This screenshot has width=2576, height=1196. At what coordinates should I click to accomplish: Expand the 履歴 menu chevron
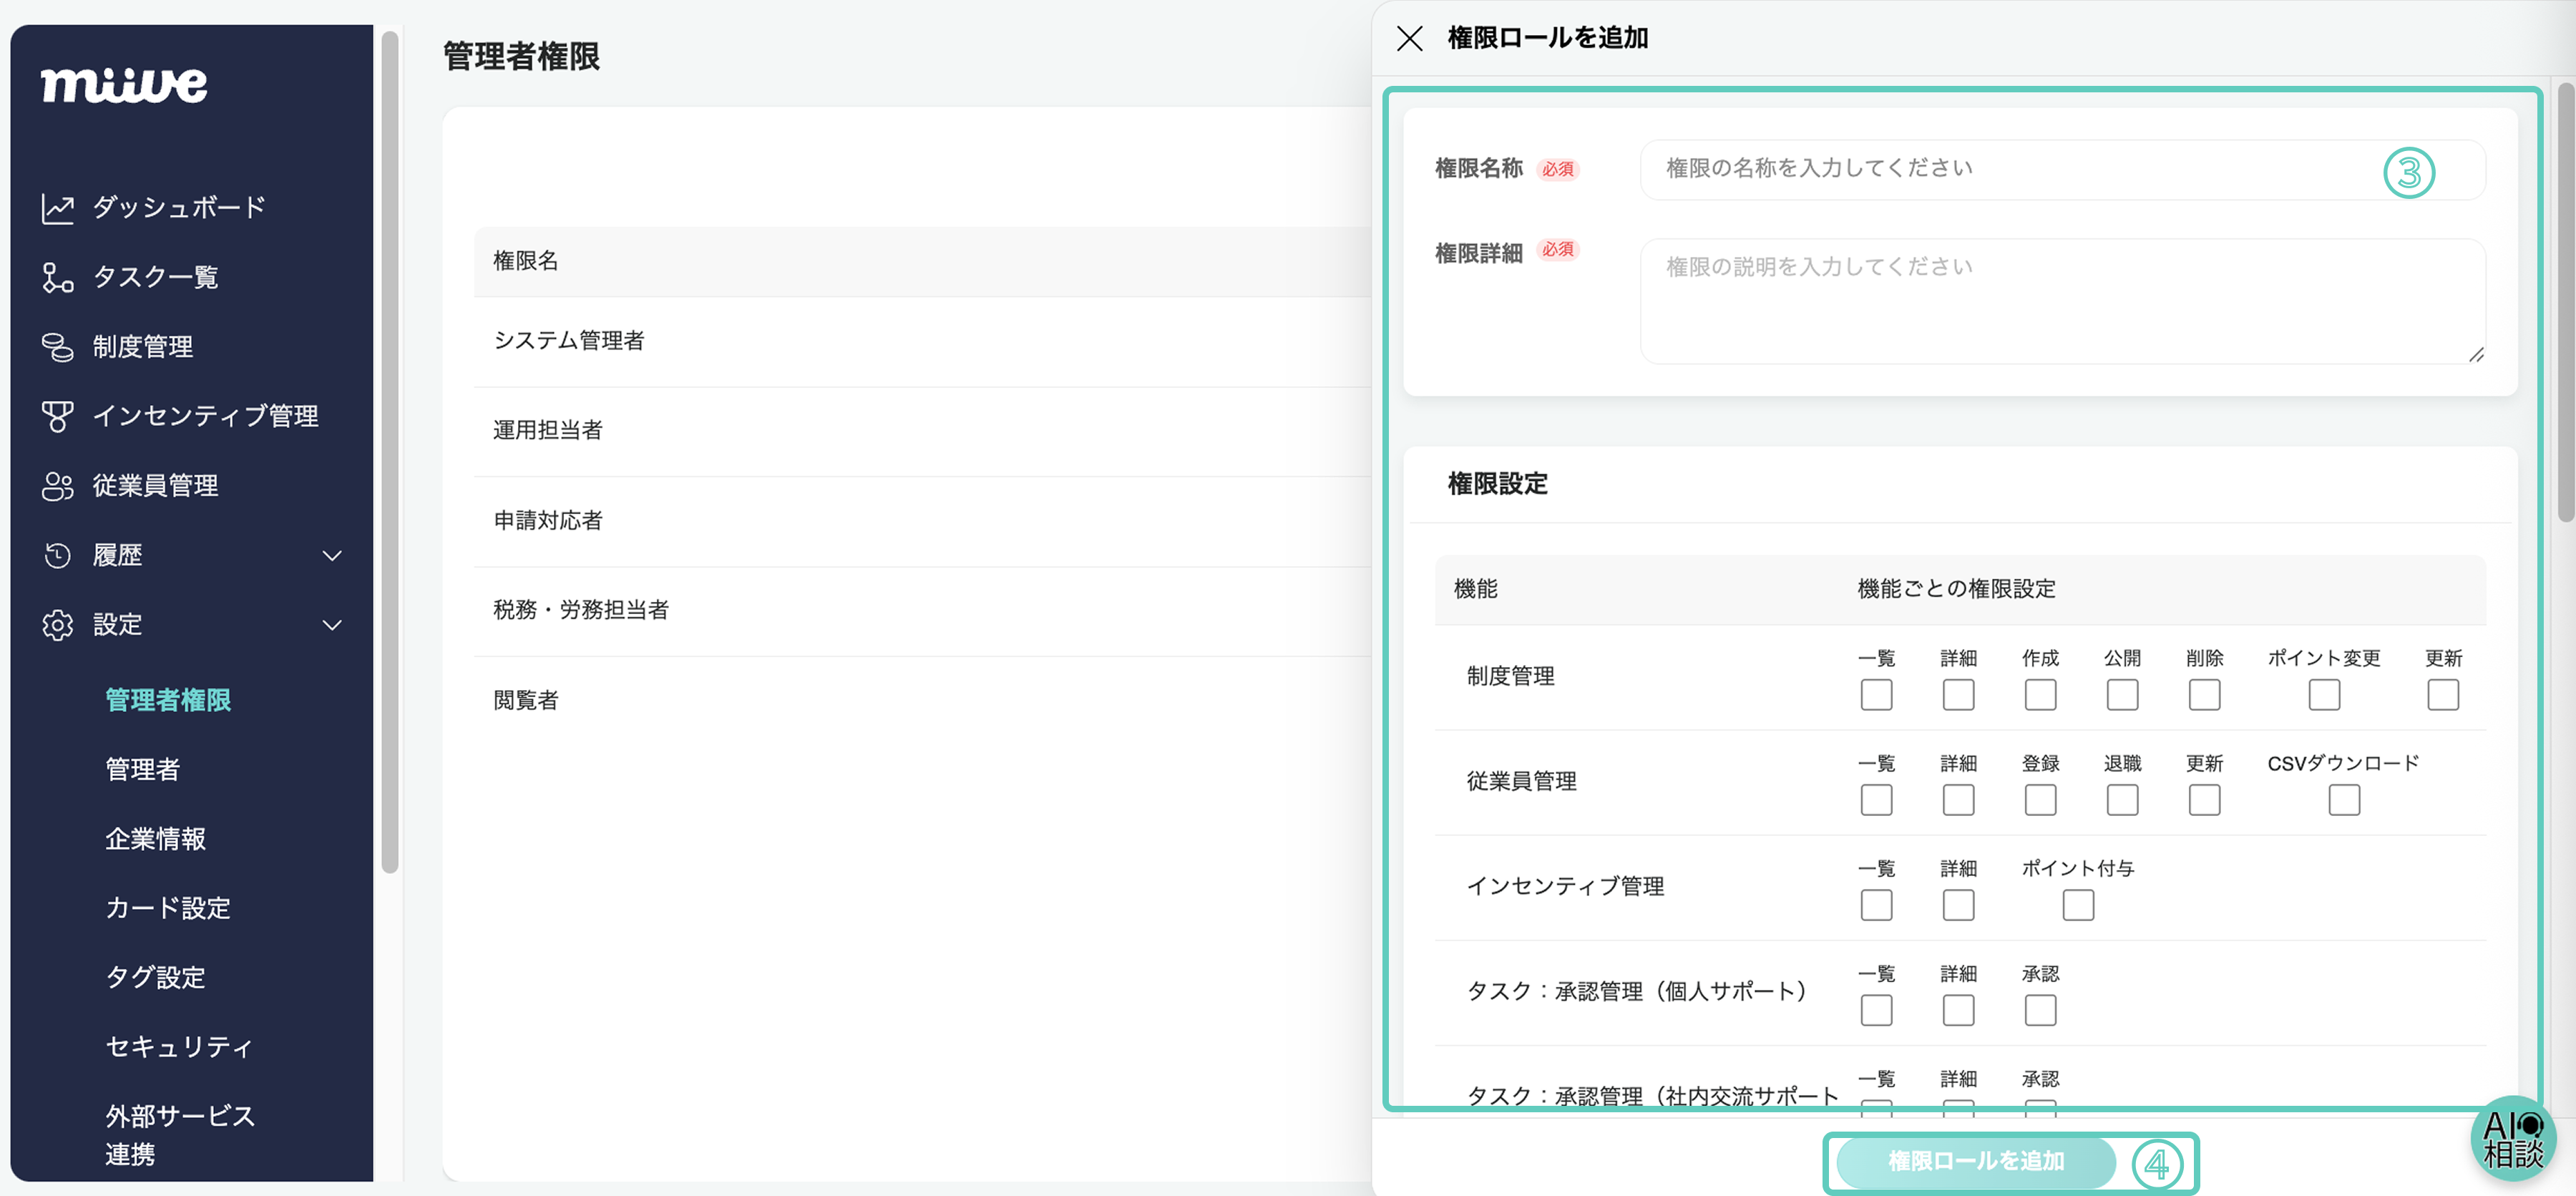coord(332,555)
